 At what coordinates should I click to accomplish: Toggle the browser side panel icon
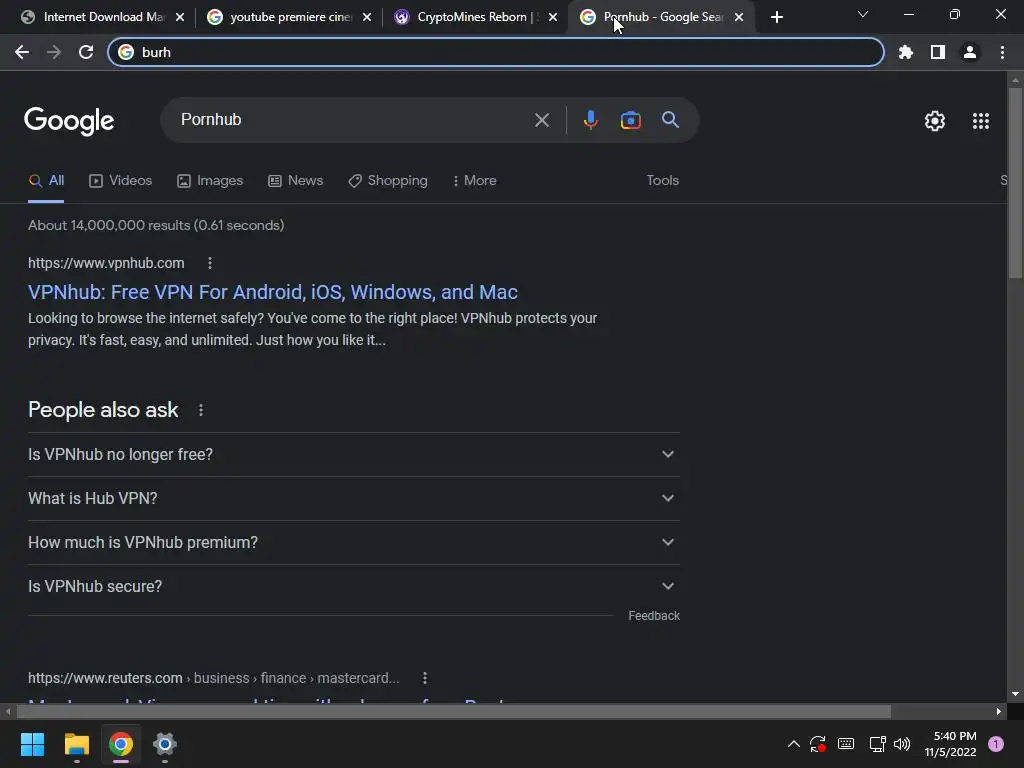(938, 52)
